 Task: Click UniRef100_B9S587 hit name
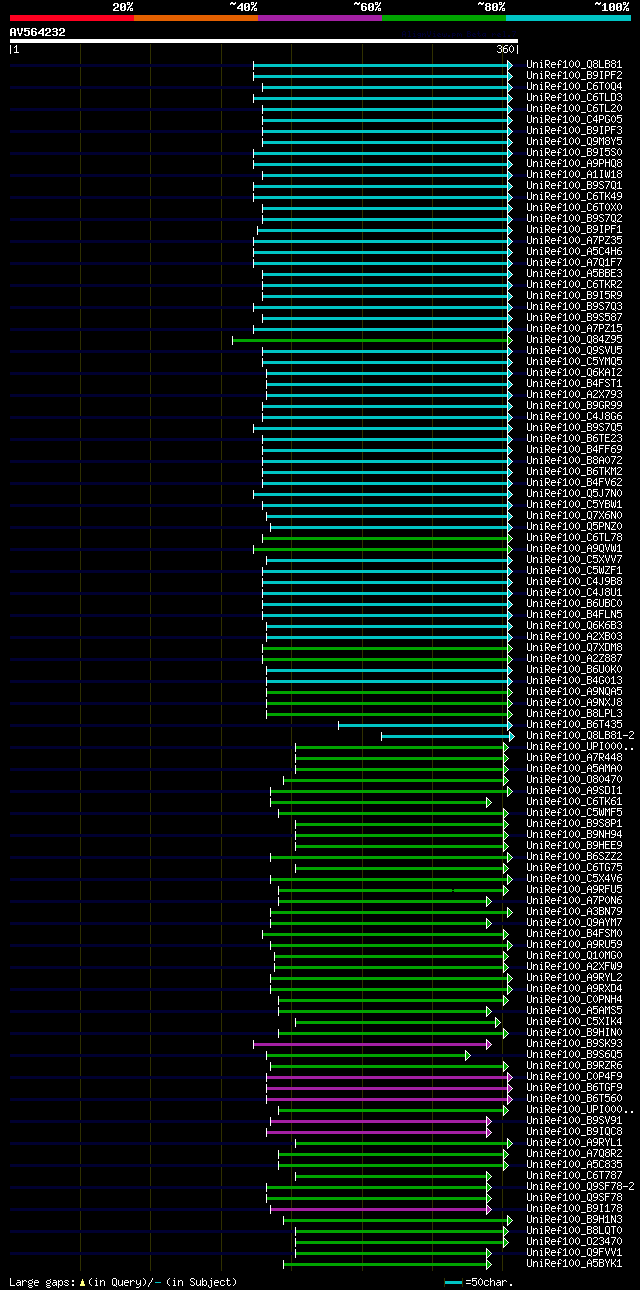(x=574, y=318)
